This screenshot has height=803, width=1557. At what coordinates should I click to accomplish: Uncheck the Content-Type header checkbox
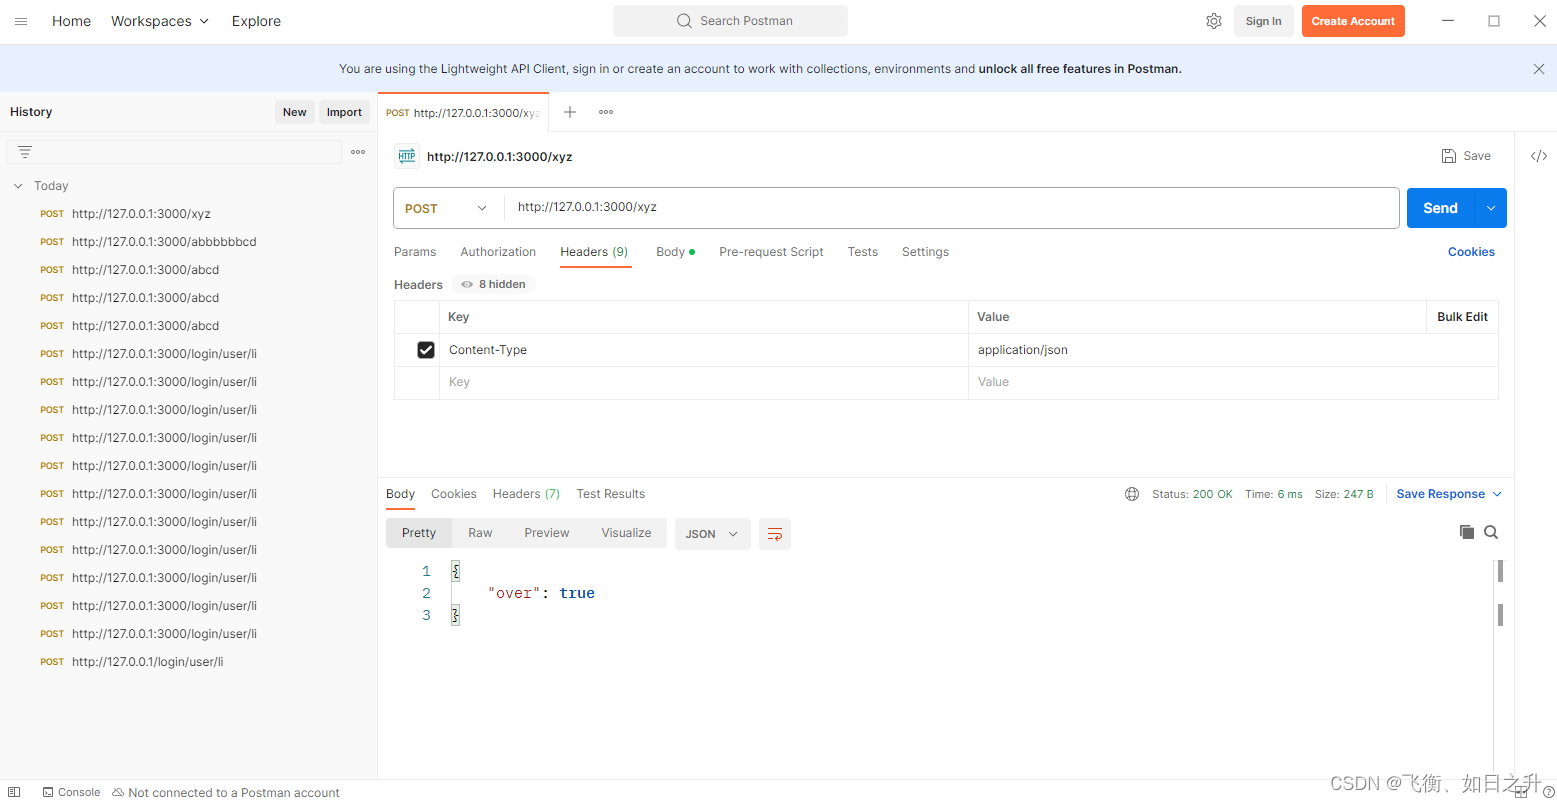coord(426,350)
